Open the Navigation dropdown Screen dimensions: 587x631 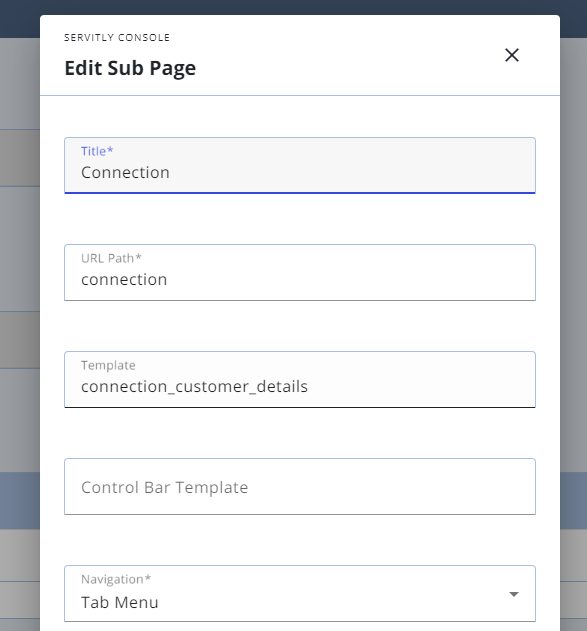click(x=300, y=594)
